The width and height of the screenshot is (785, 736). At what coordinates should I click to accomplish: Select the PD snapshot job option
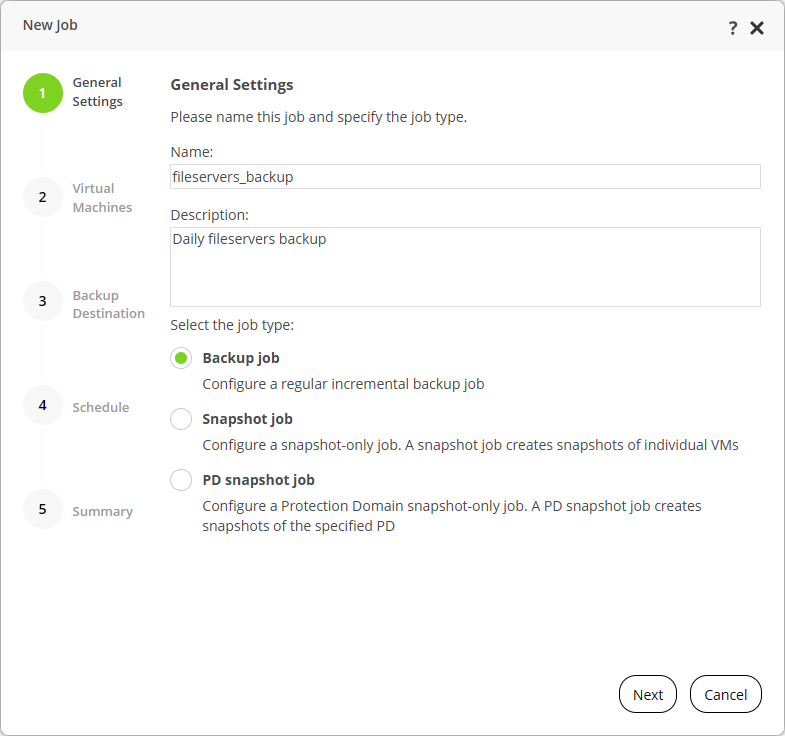point(181,480)
